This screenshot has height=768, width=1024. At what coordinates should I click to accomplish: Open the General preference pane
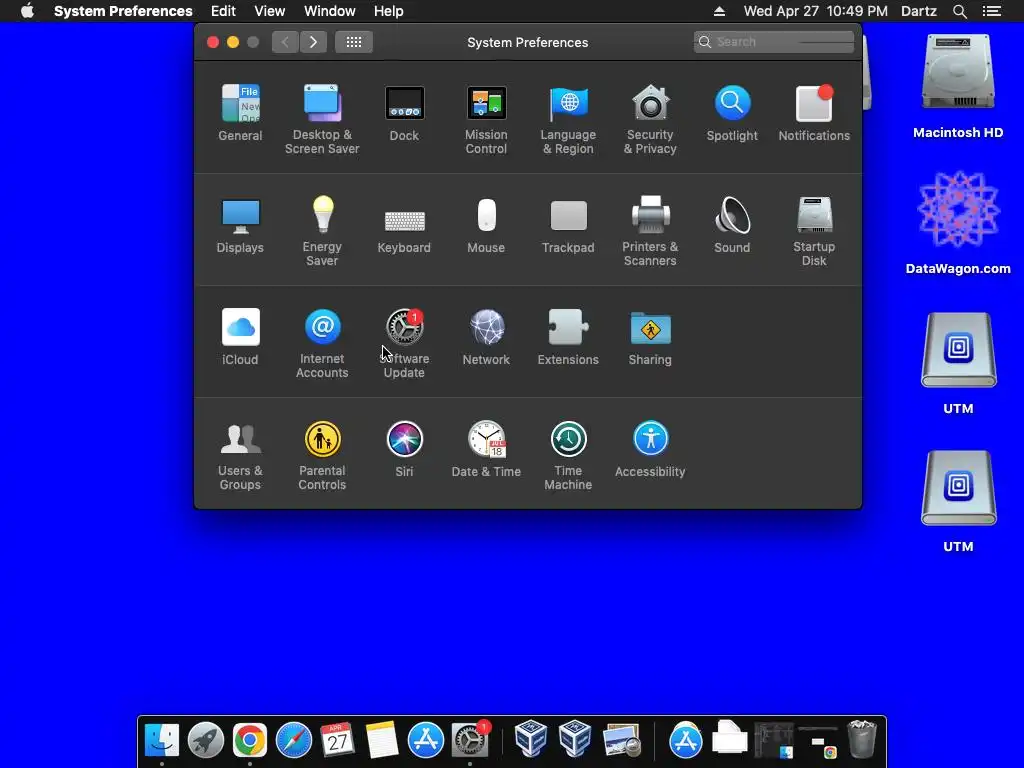click(240, 113)
